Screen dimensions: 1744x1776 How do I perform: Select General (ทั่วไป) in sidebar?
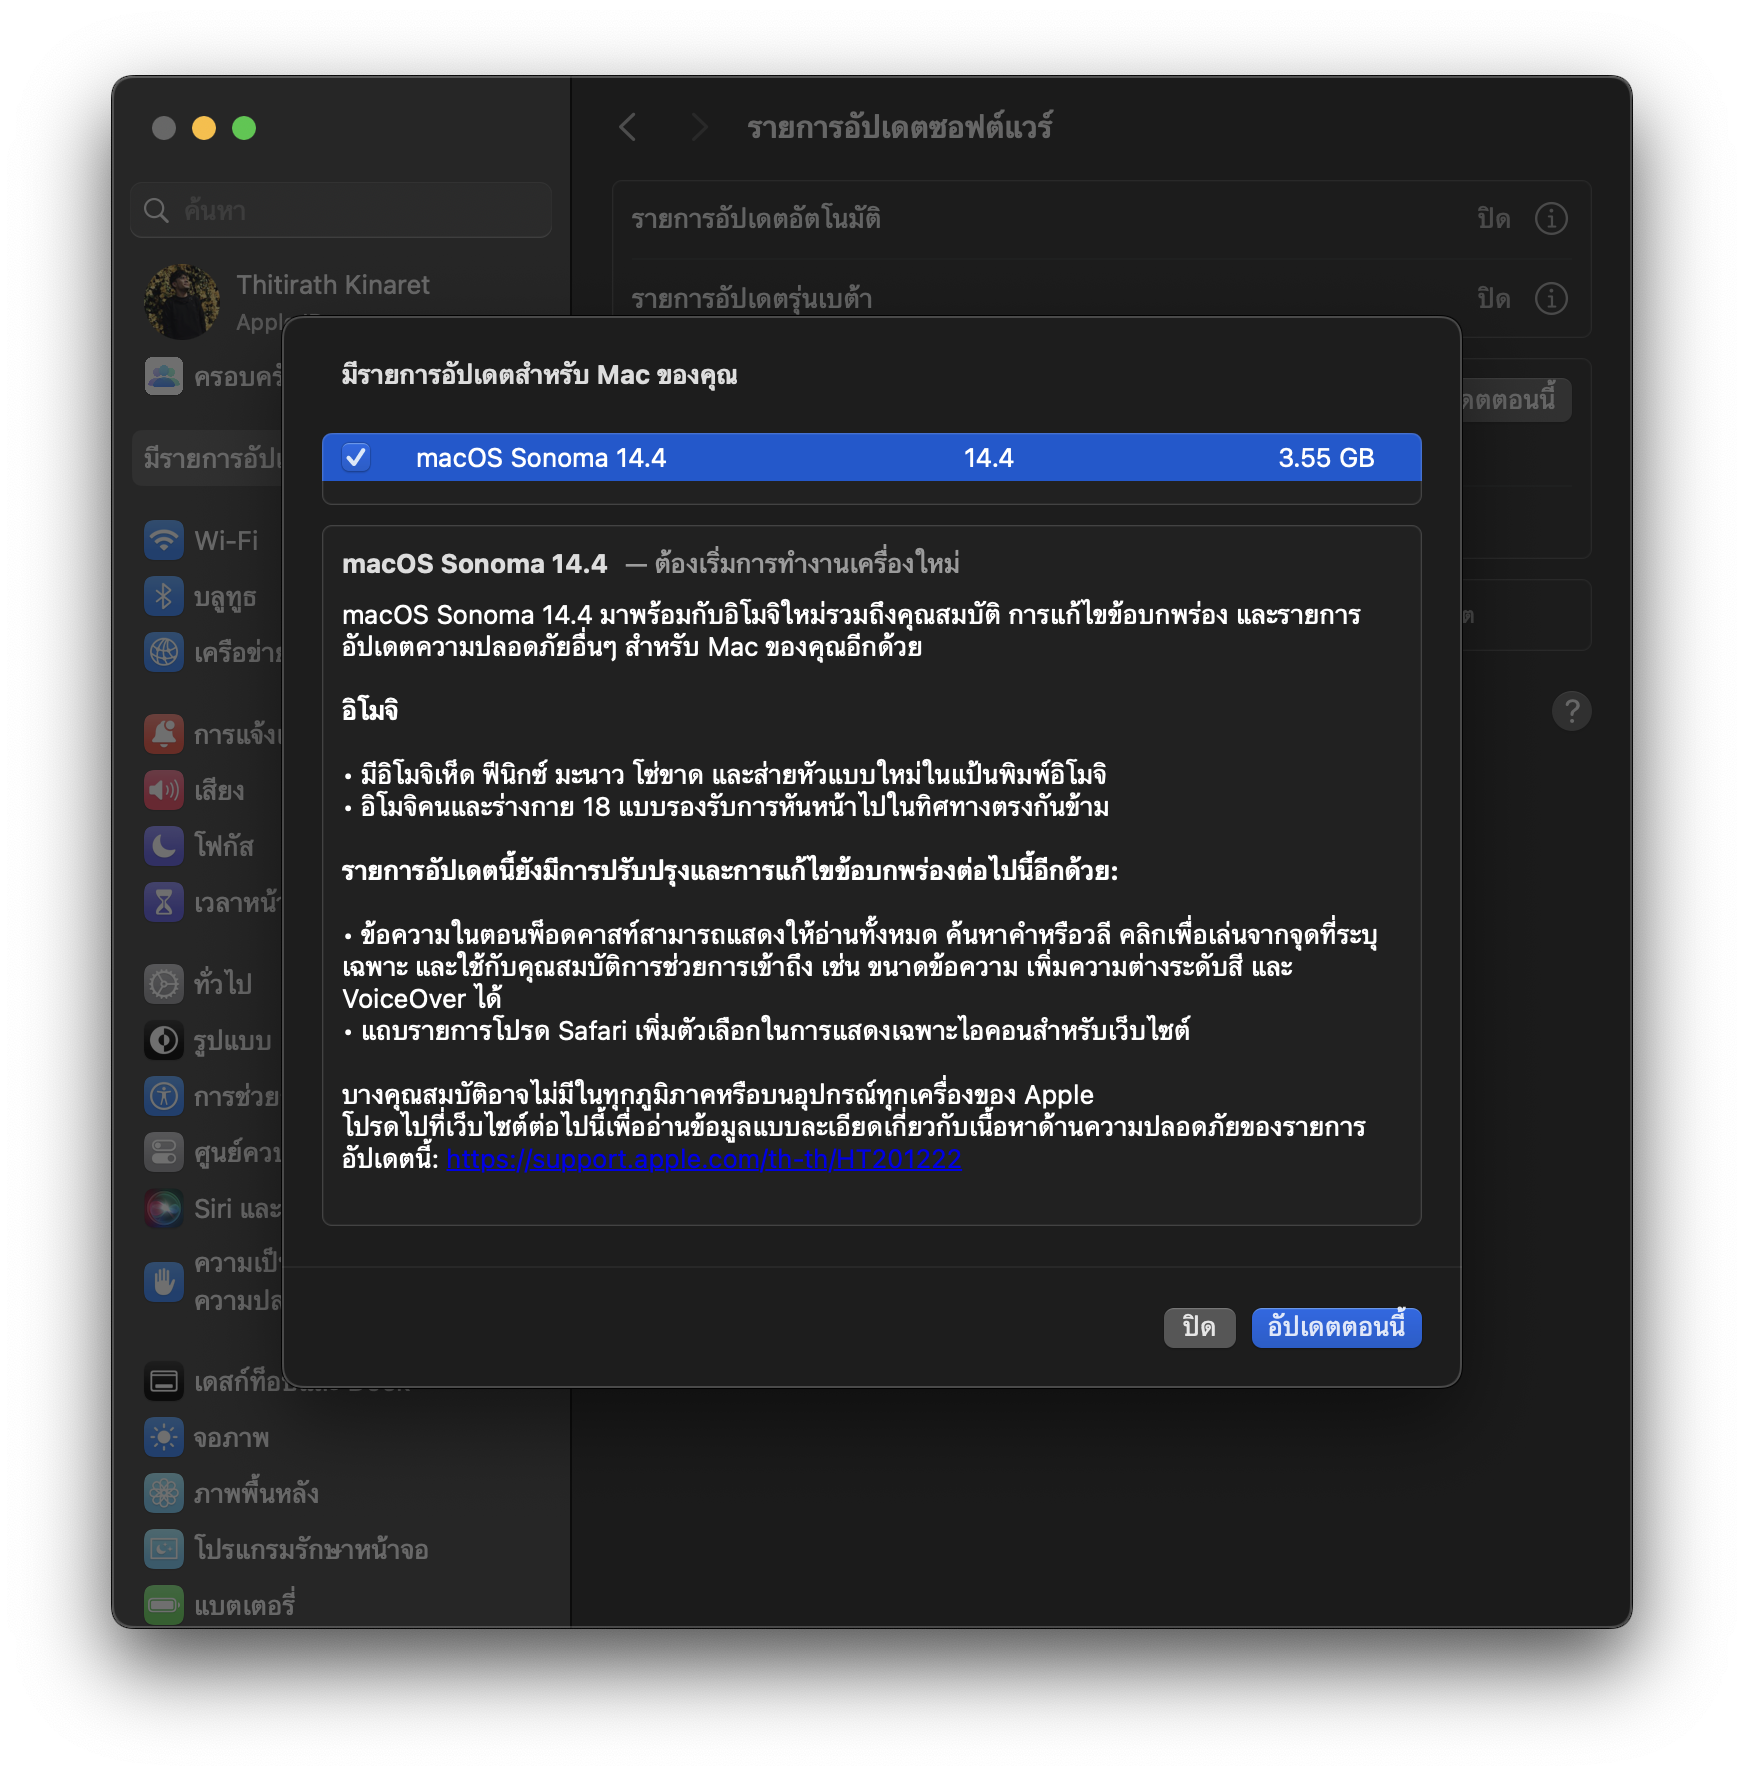(x=222, y=984)
